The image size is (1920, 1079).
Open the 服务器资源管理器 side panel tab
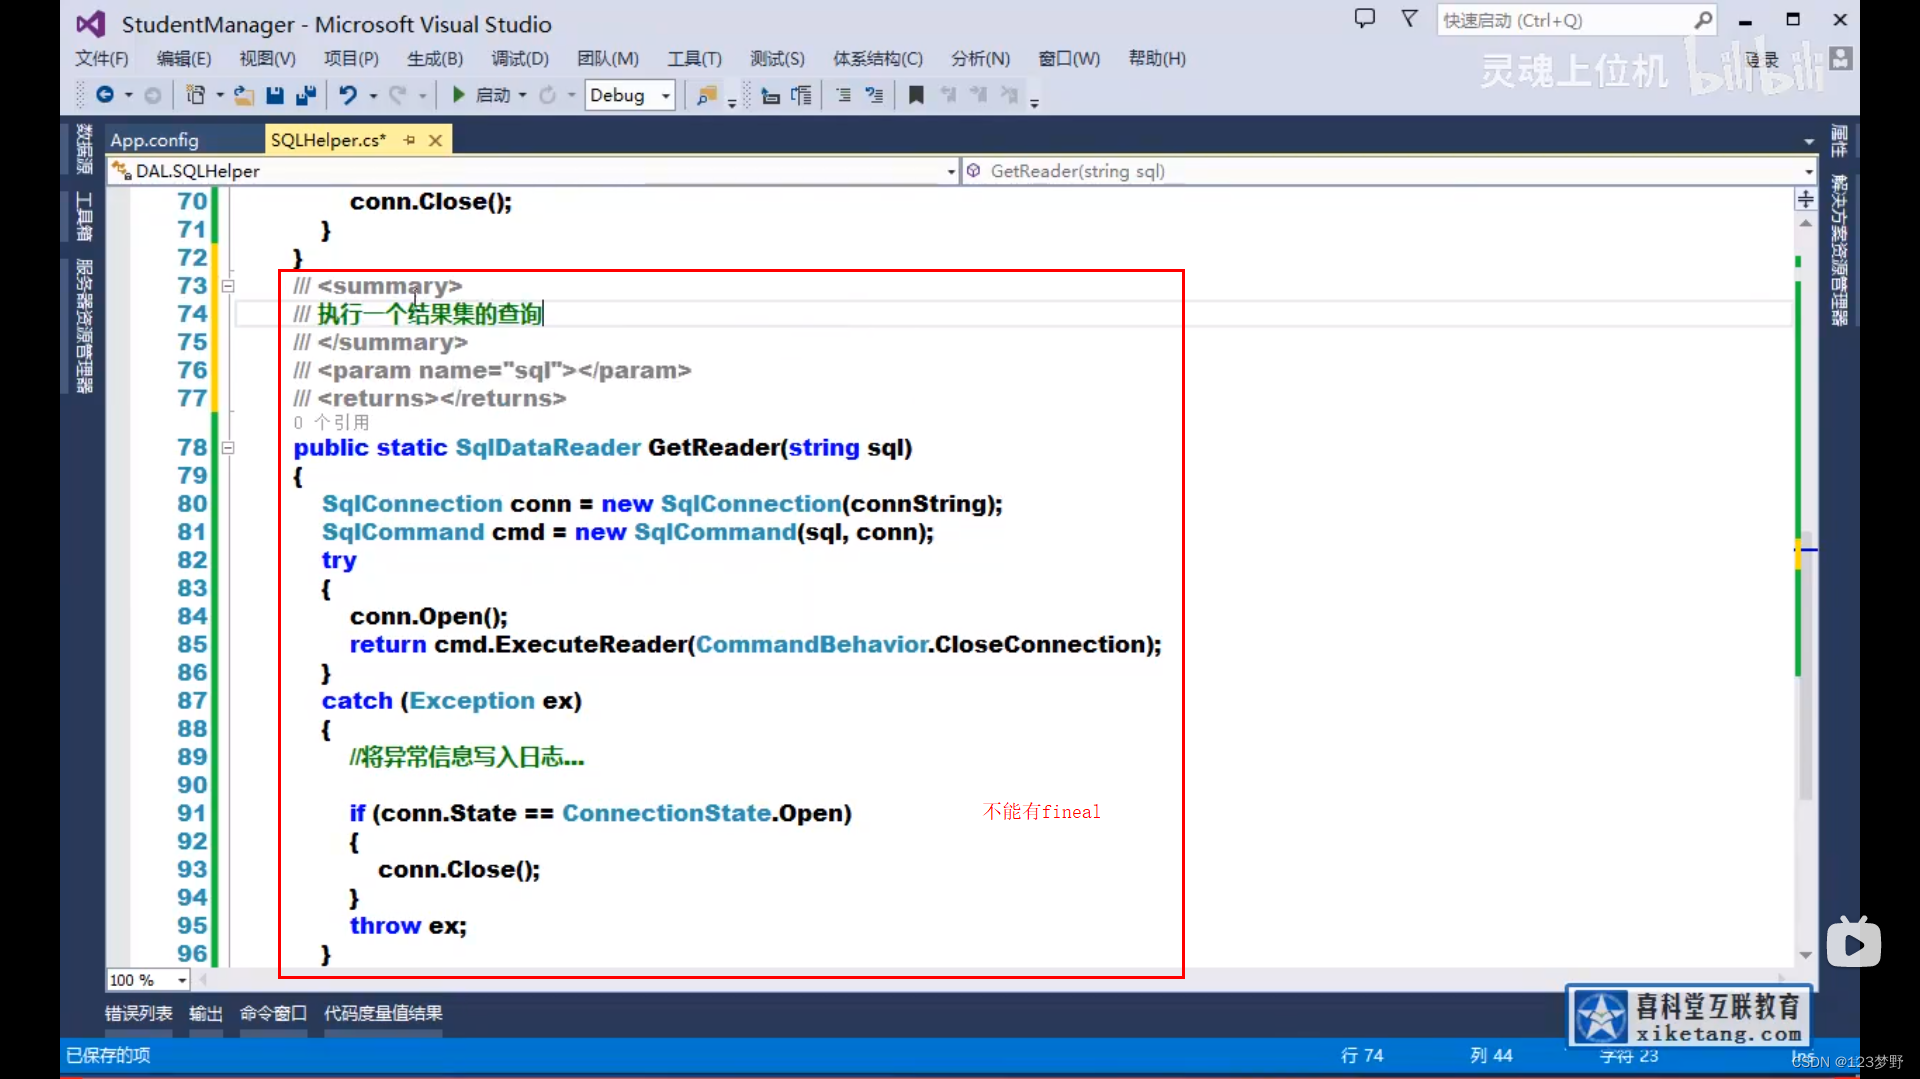[x=84, y=326]
